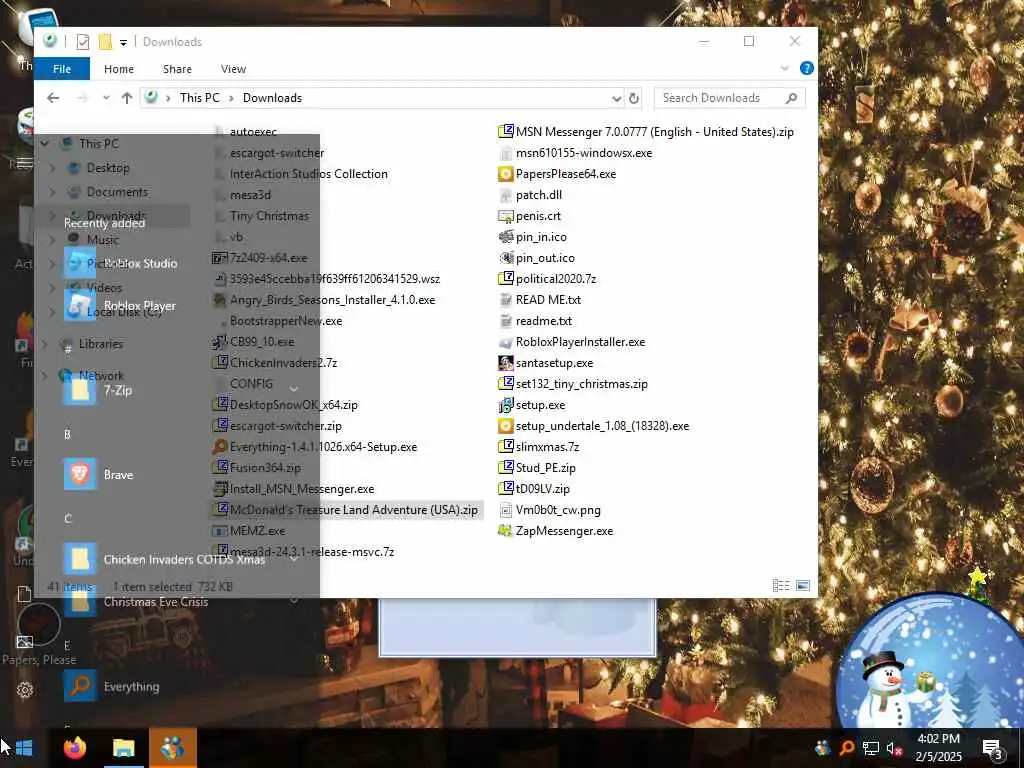
Task: Refresh the Downloads folder
Action: click(x=633, y=99)
